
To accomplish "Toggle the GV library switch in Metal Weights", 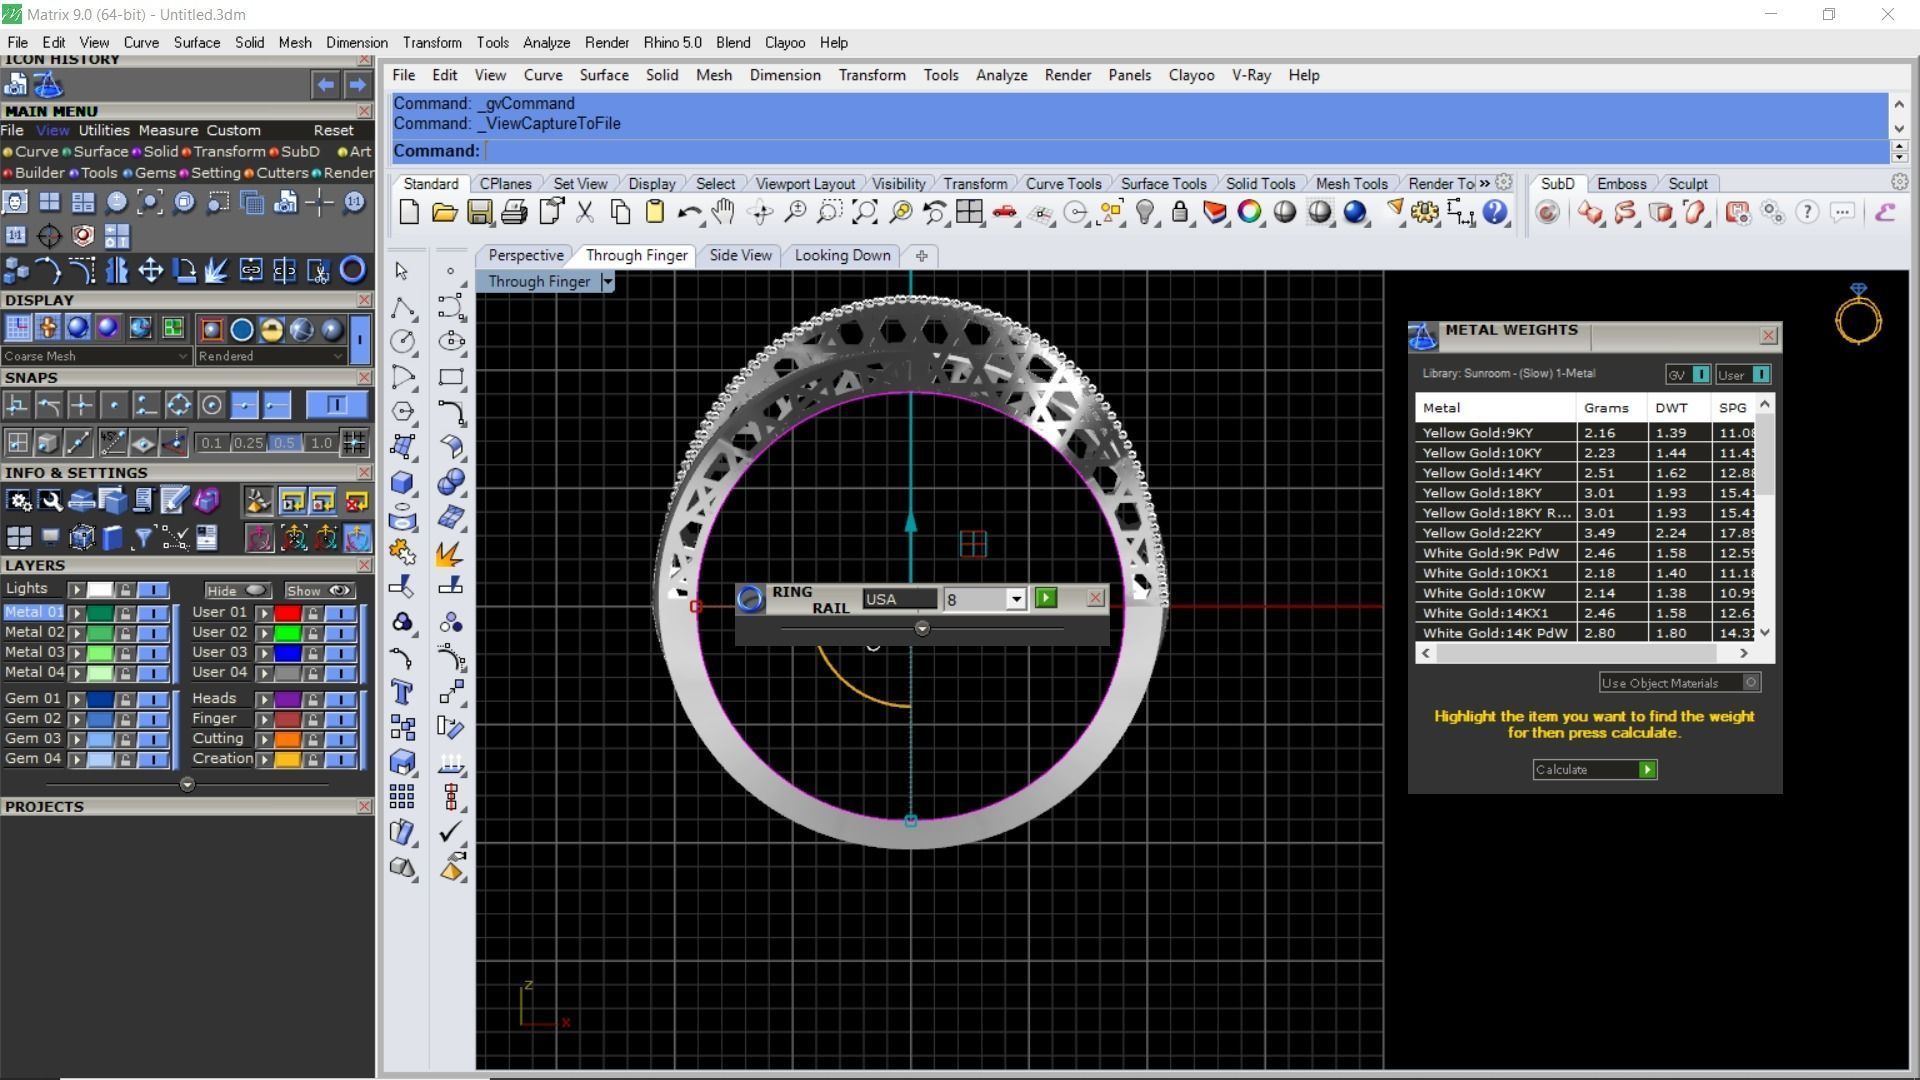I will point(1688,375).
